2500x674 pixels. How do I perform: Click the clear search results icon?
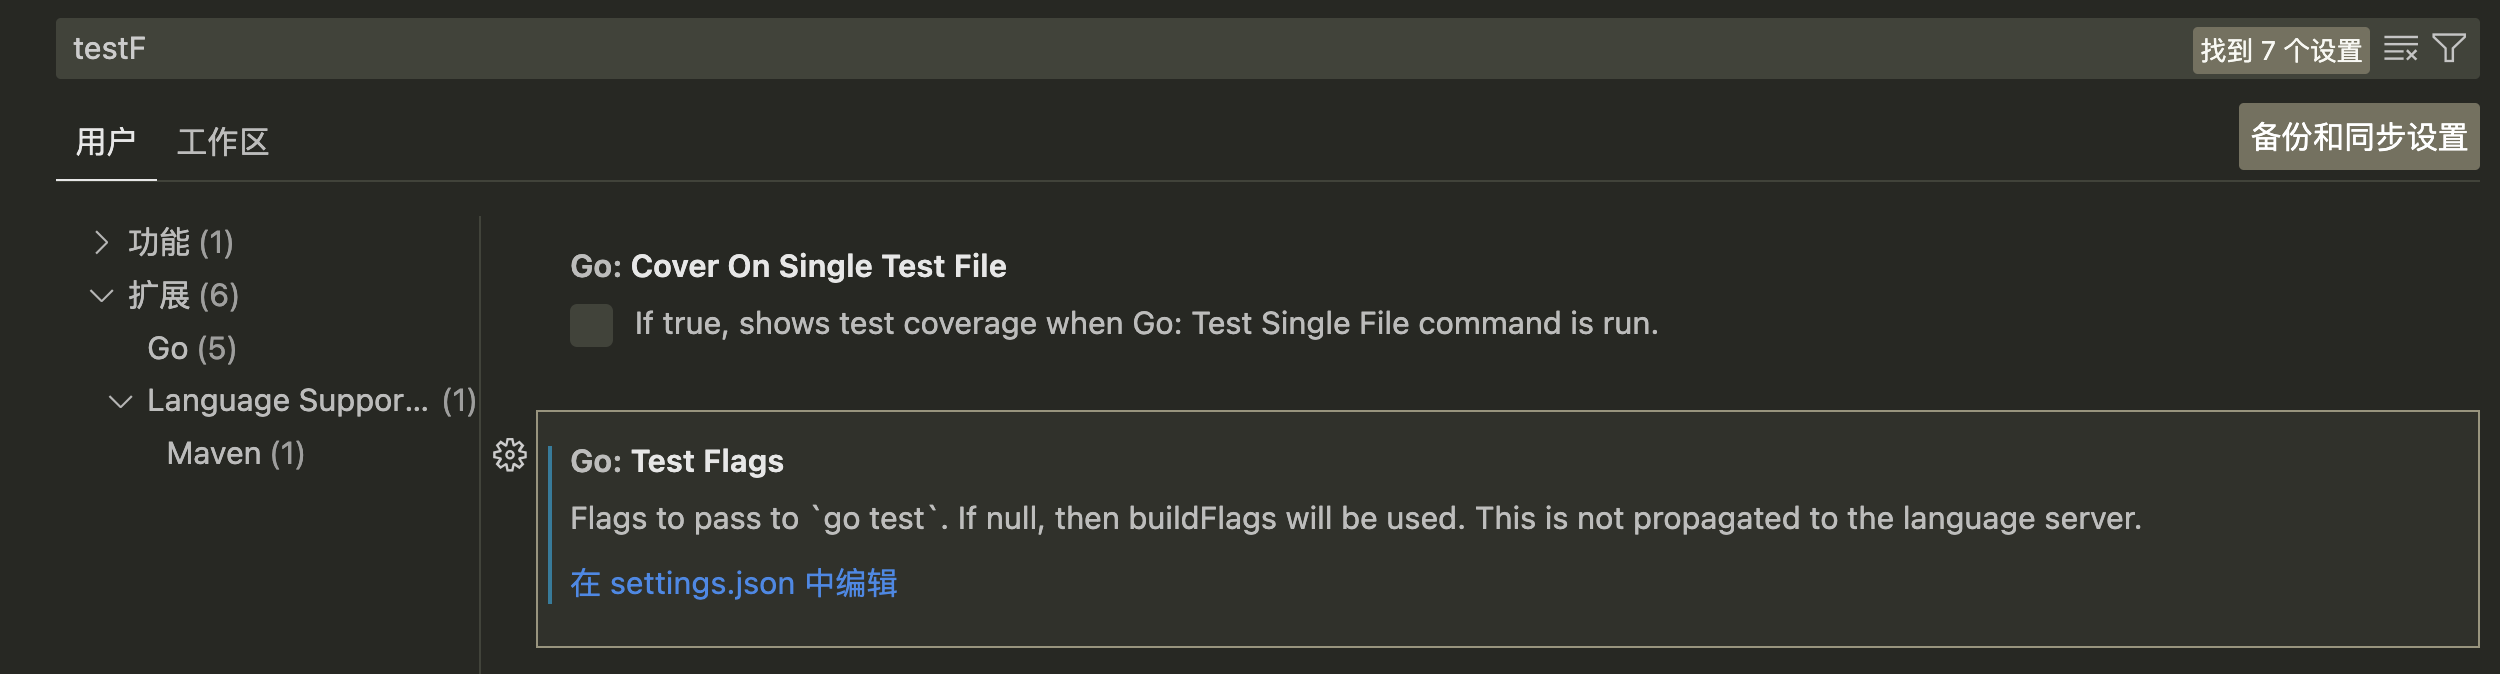coord(2400,47)
